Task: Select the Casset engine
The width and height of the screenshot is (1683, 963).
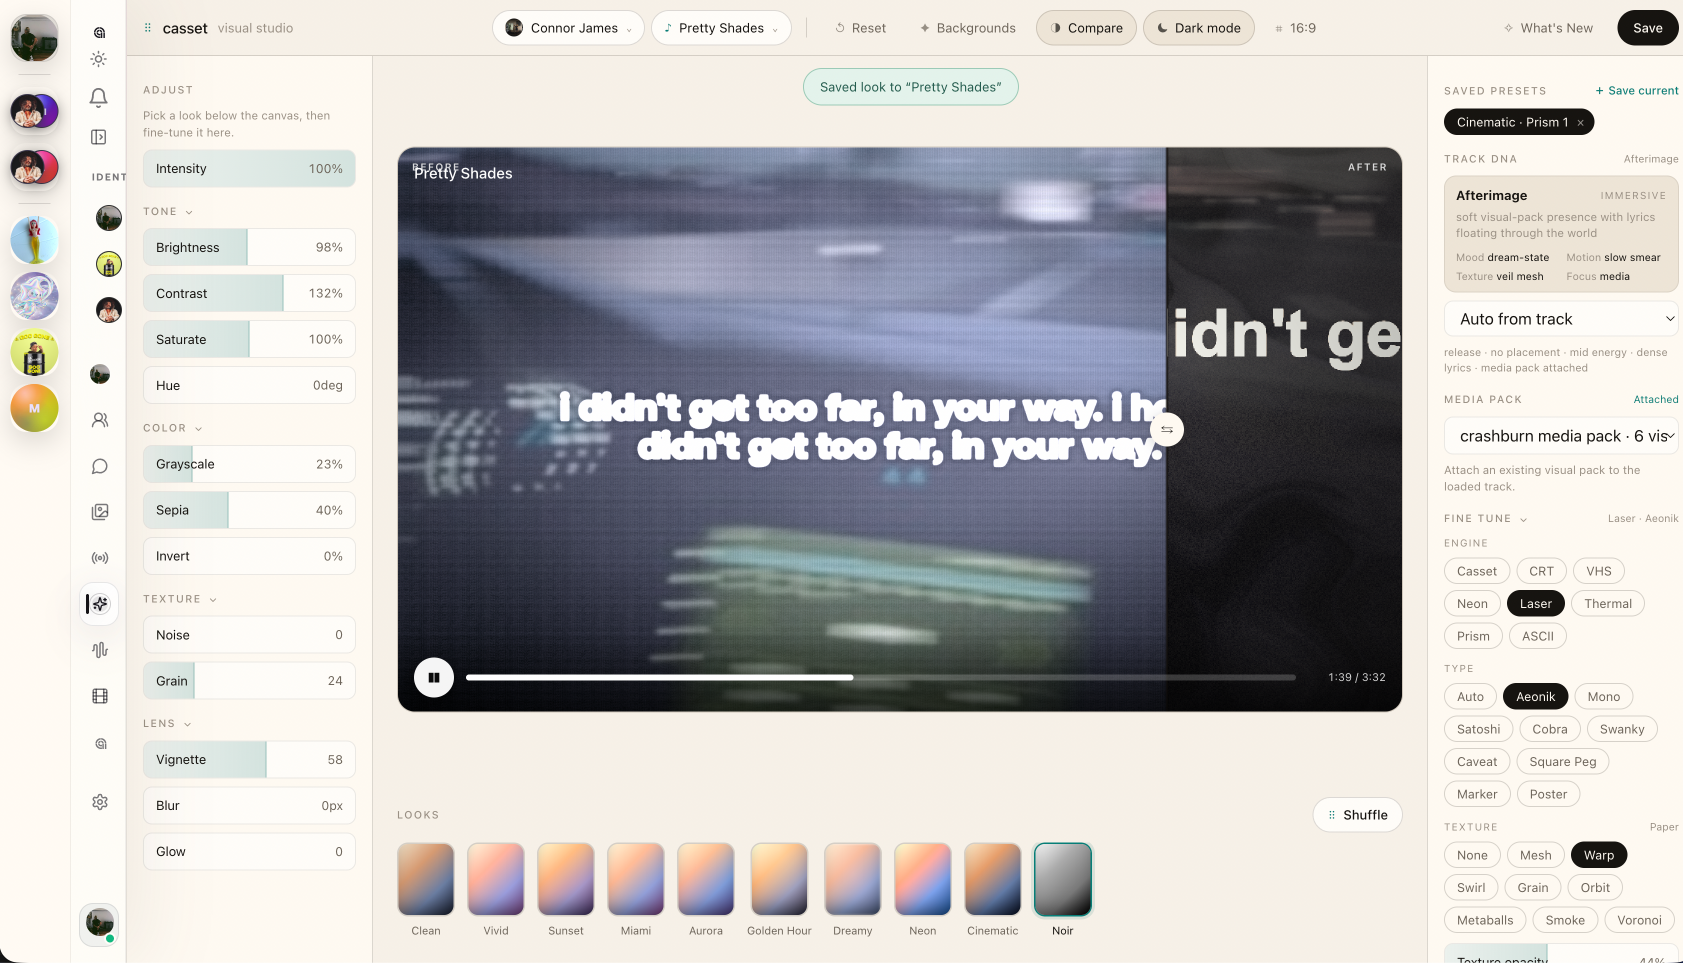Action: pos(1477,571)
